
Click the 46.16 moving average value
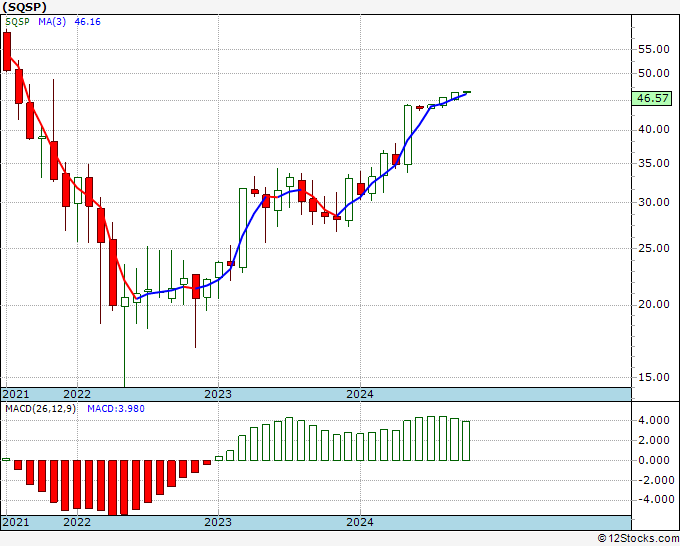click(88, 22)
